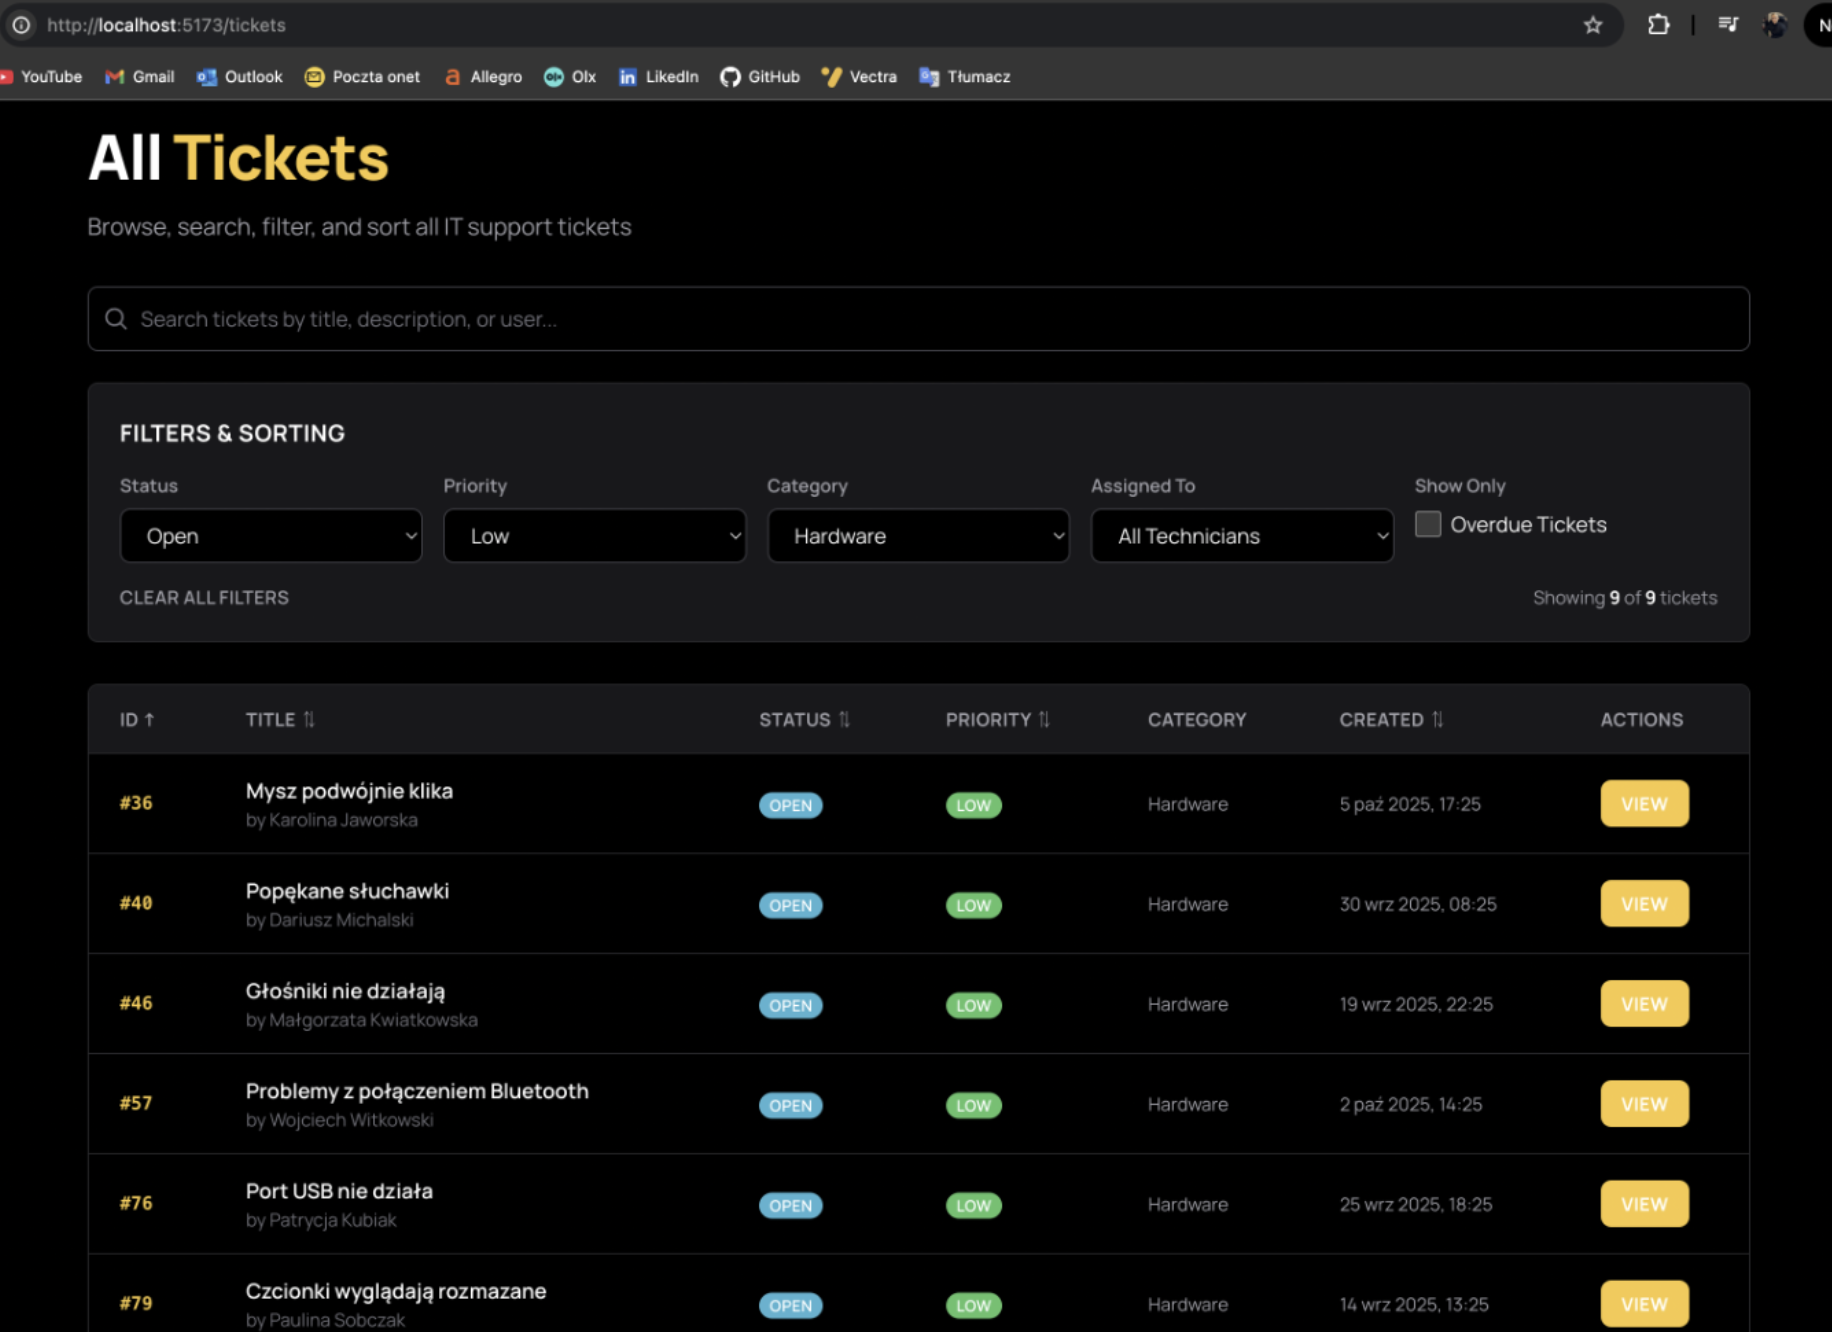Viewport: 1832px width, 1332px height.
Task: Click LOW priority badge of ticket #46
Action: point(973,1005)
